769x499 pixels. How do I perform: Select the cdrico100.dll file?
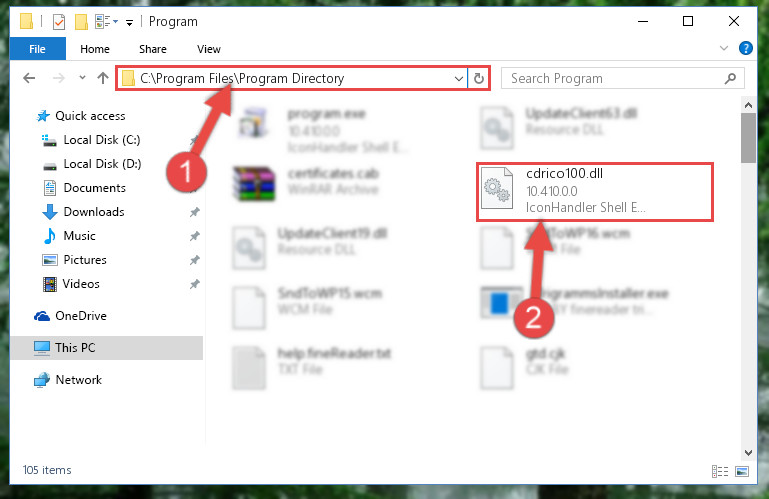point(594,192)
